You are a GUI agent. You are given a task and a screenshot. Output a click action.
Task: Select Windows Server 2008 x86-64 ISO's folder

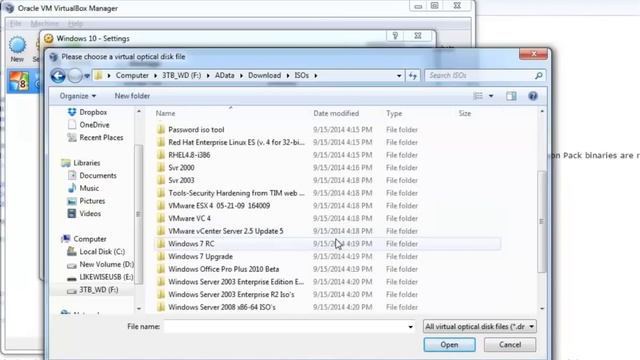coord(222,307)
